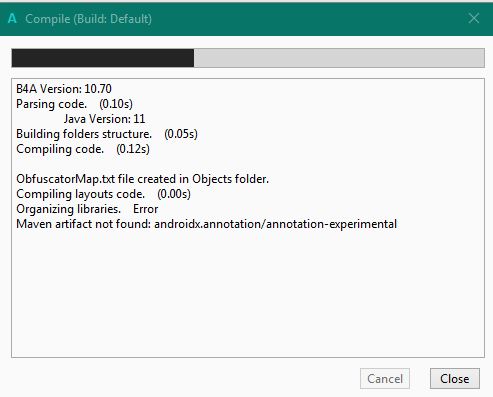The image size is (493, 397).
Task: Select the 'B4A Version: 10.70' line
Action: click(64, 89)
